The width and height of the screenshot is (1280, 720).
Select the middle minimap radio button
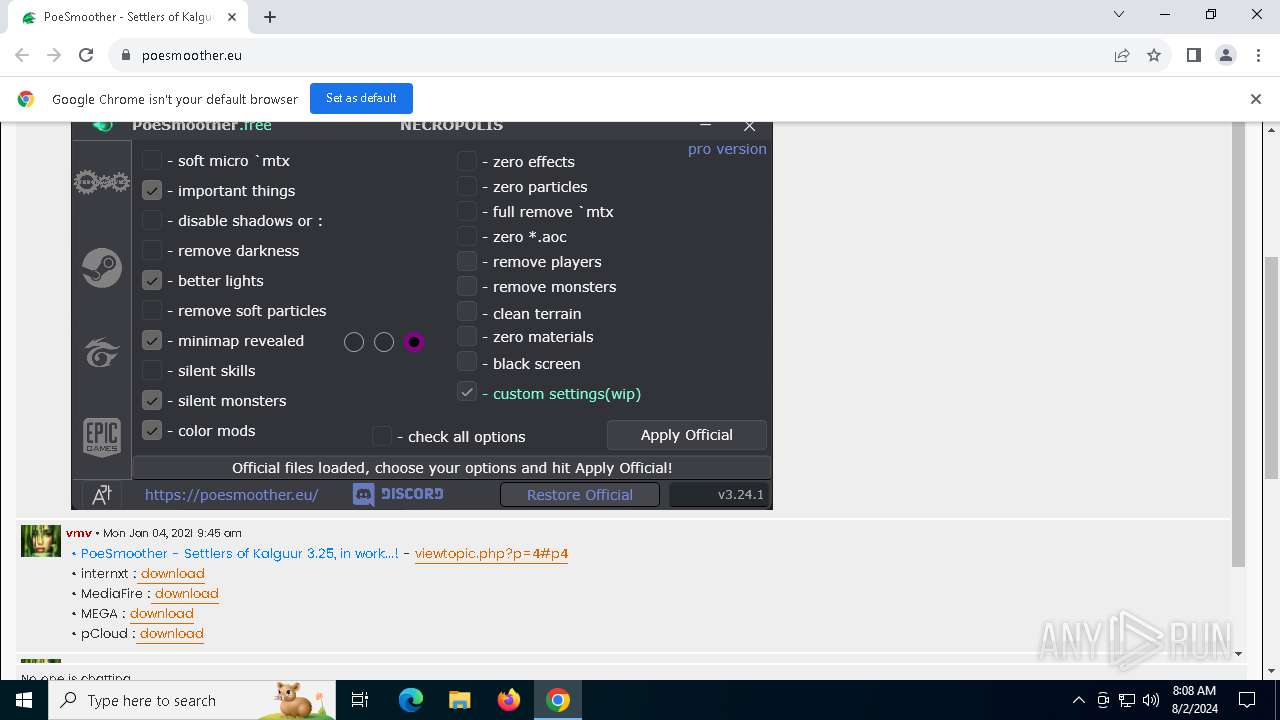tap(384, 342)
